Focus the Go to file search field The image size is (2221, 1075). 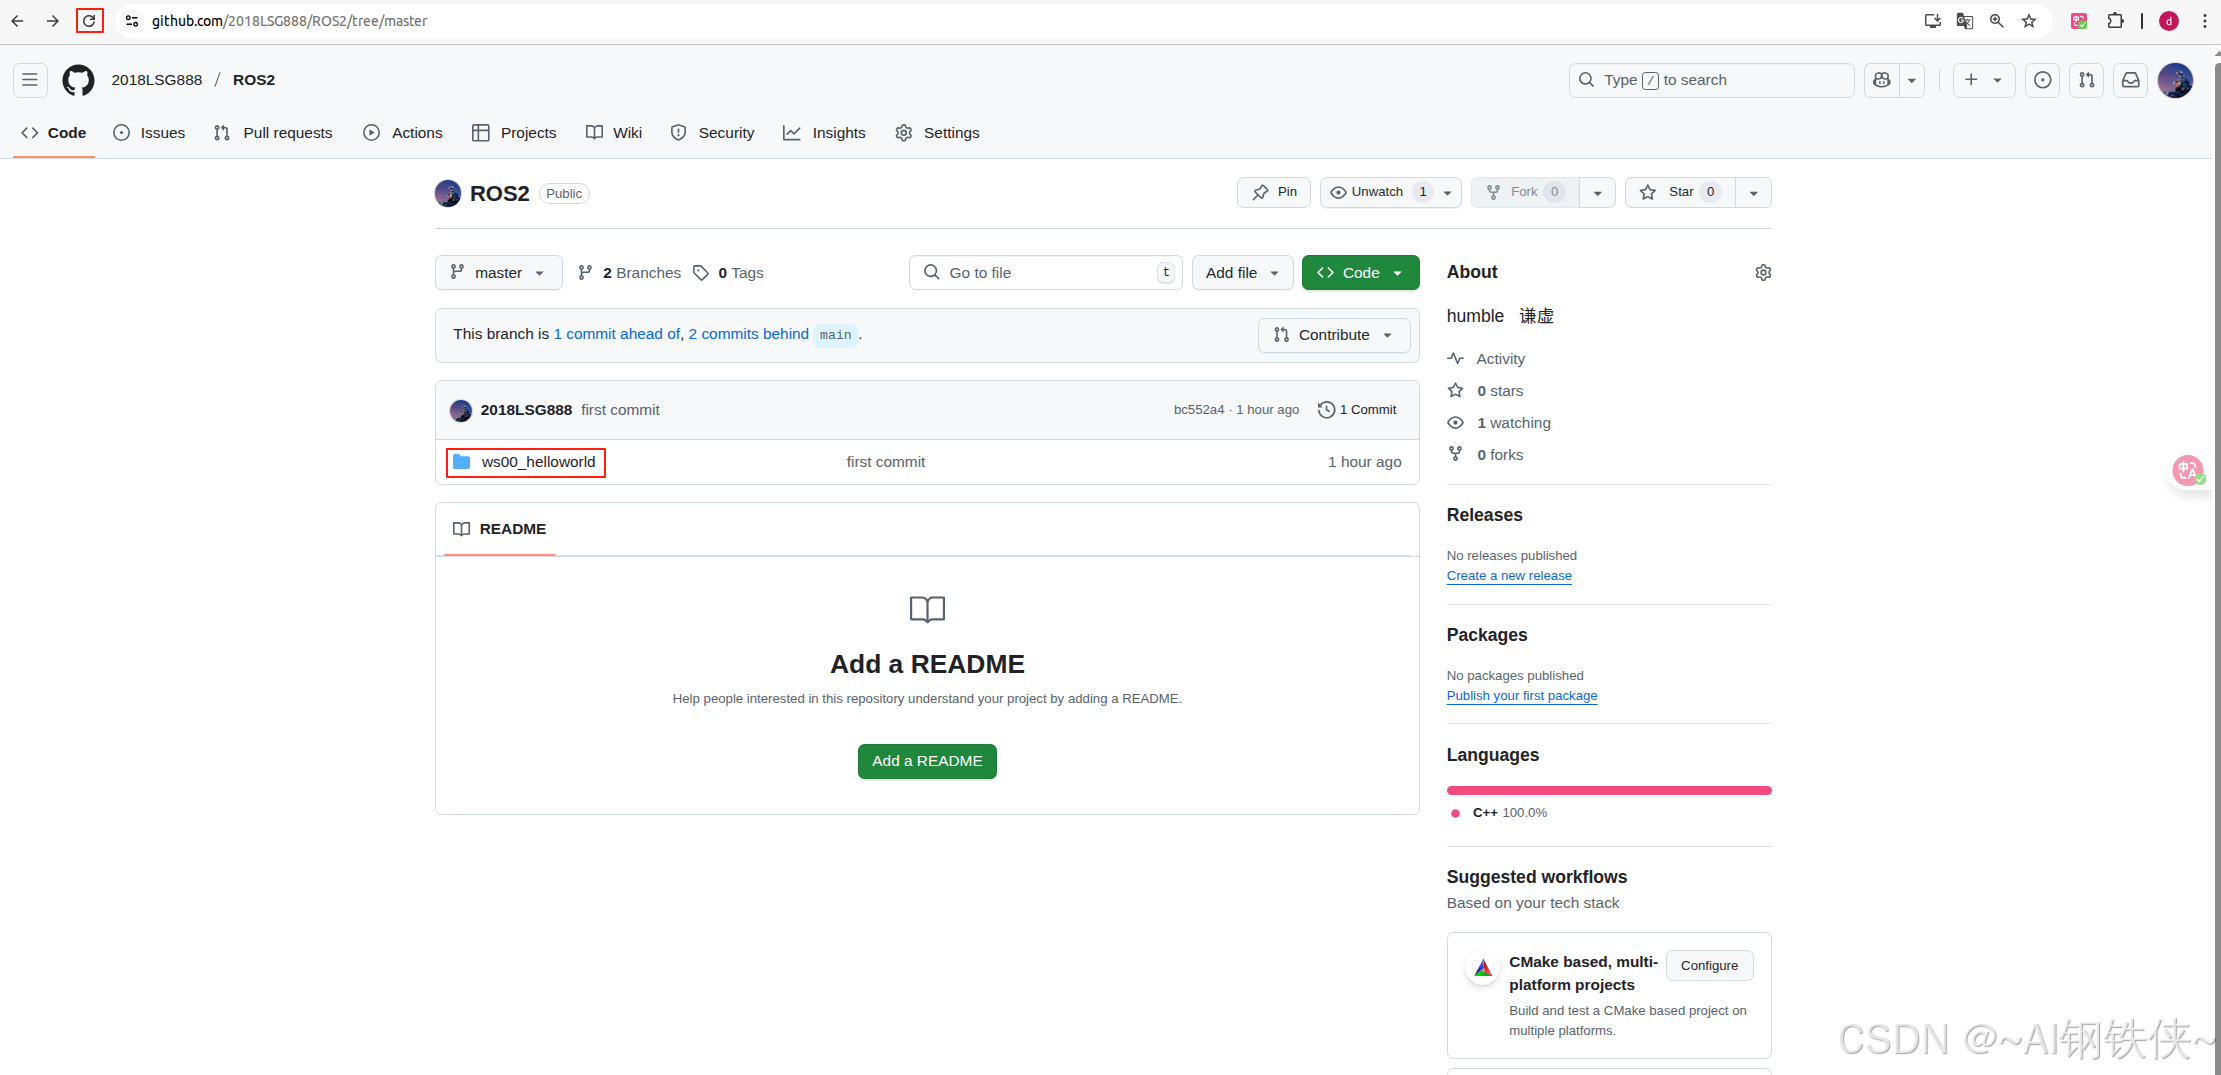pos(1045,273)
